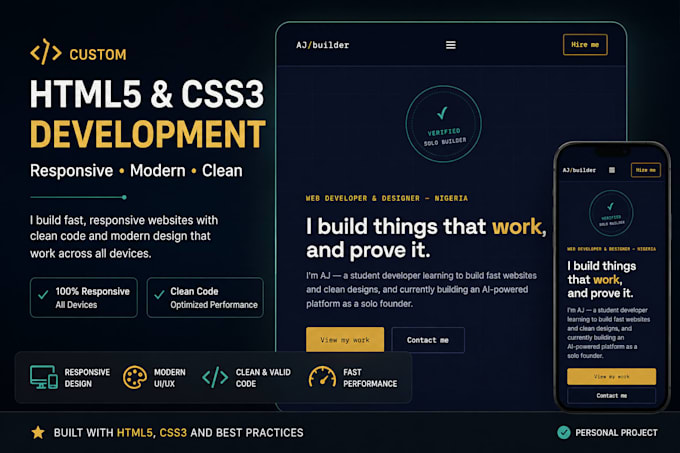680x453 pixels.
Task: Click the Modern UI/UX palette icon
Action: [134, 377]
